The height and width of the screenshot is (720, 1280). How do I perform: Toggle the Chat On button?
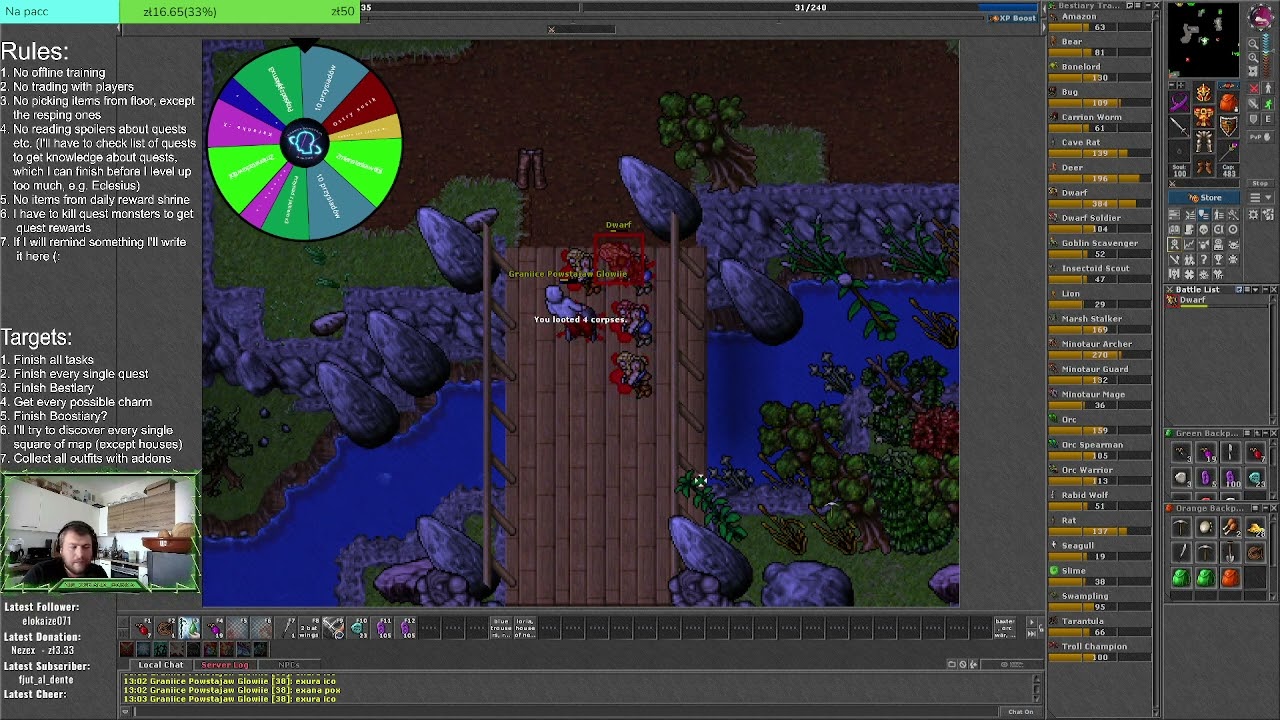tap(1020, 712)
